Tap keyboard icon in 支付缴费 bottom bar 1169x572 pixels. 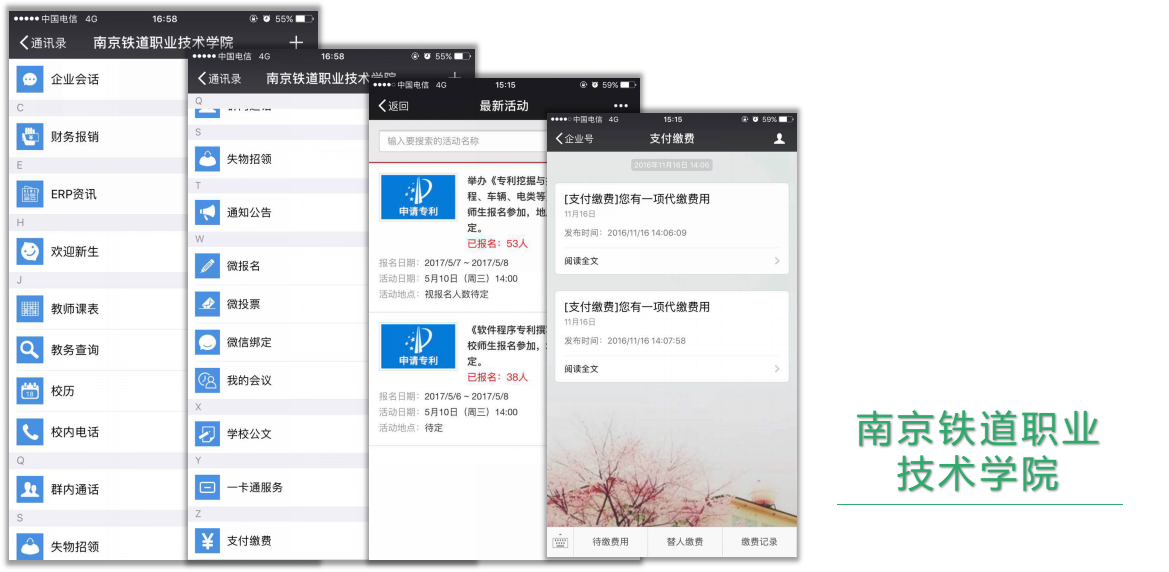(x=560, y=542)
